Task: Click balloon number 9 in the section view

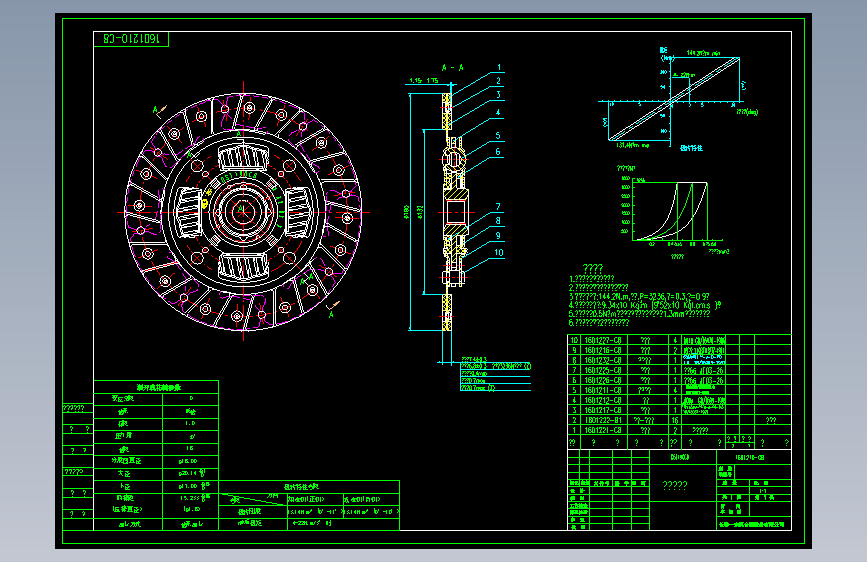Action: (x=498, y=236)
